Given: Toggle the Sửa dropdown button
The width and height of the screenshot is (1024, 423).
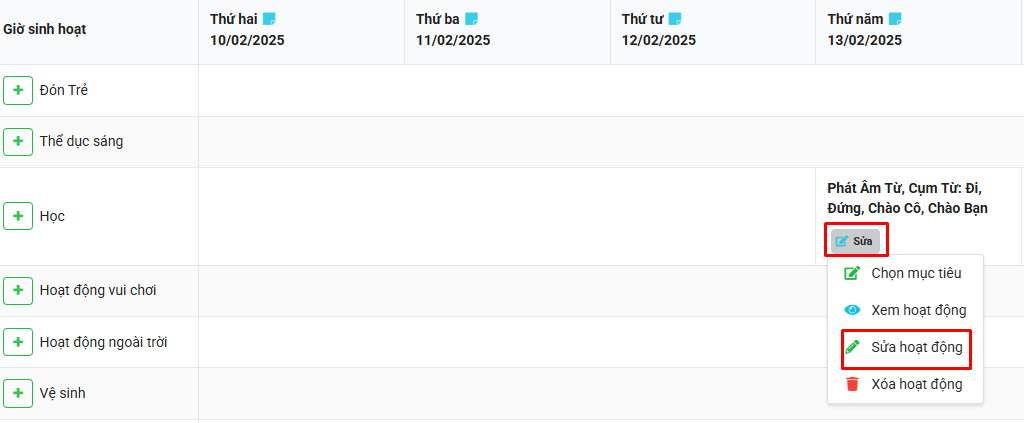Looking at the screenshot, I should [x=855, y=241].
